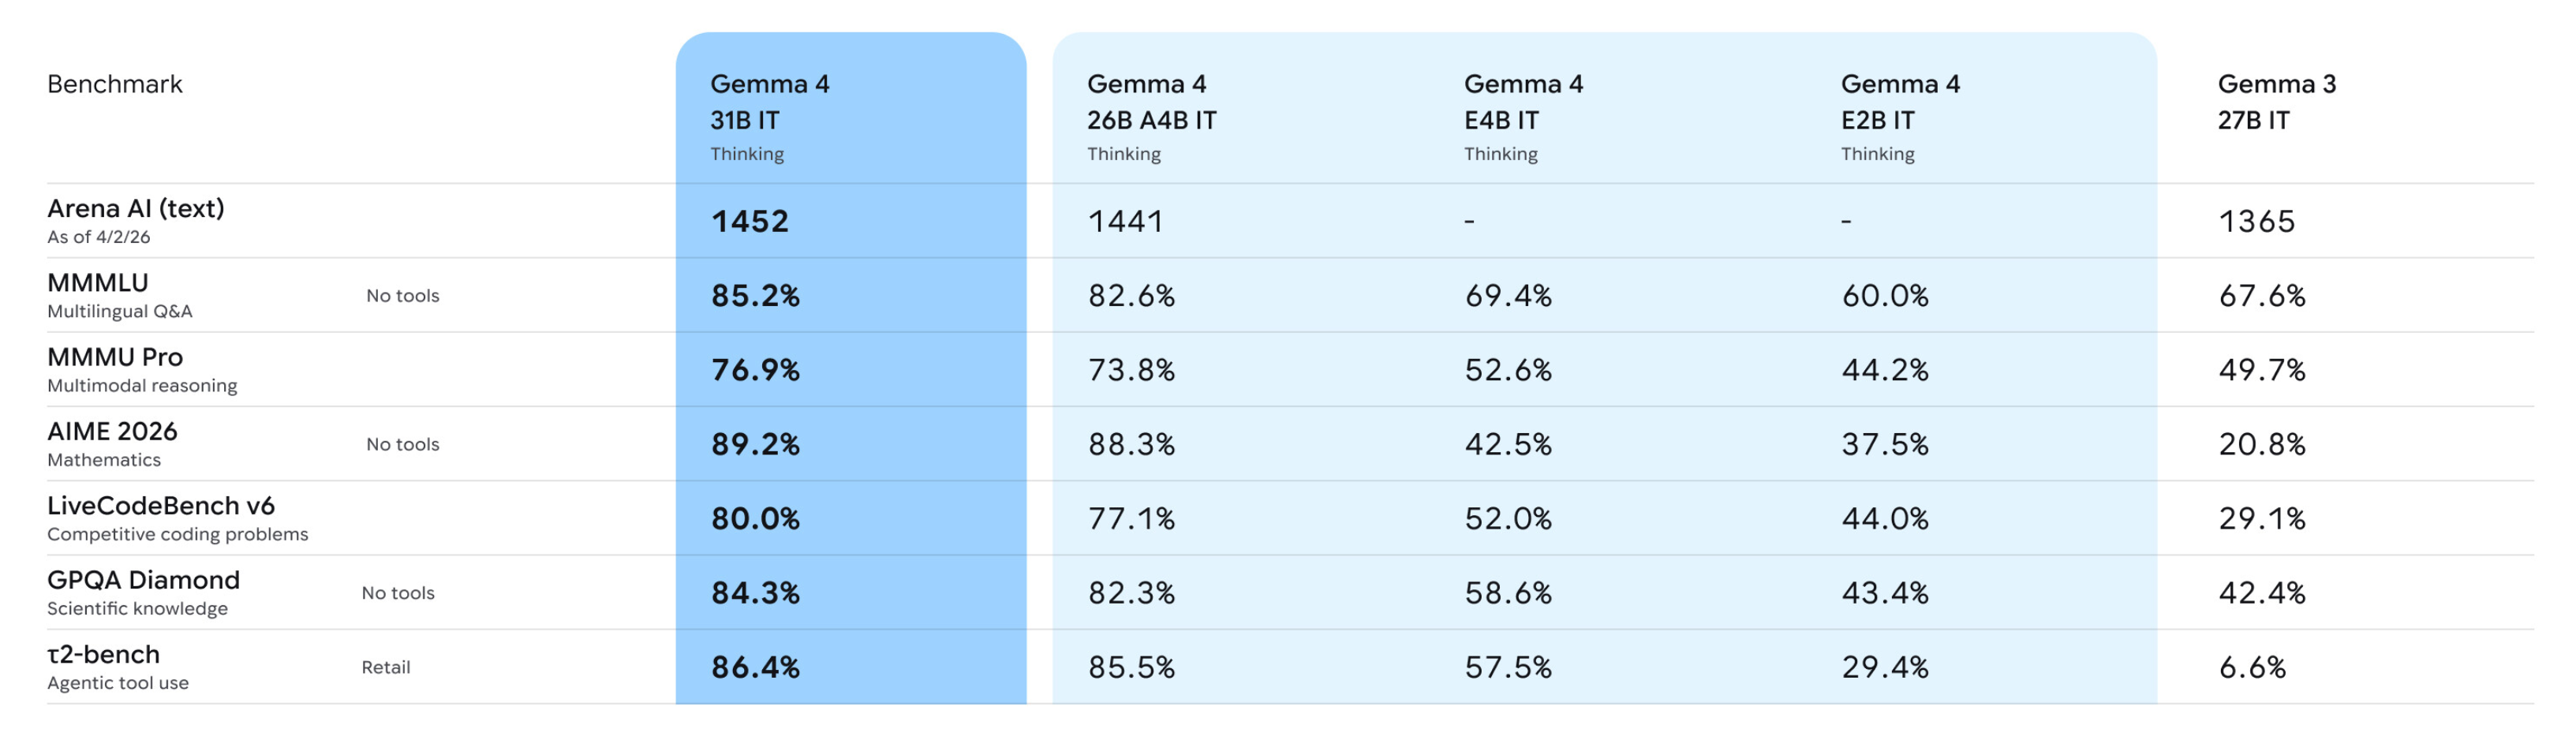Click the τ2-bench row label
Screen dimensions: 2576x744
click(103, 654)
